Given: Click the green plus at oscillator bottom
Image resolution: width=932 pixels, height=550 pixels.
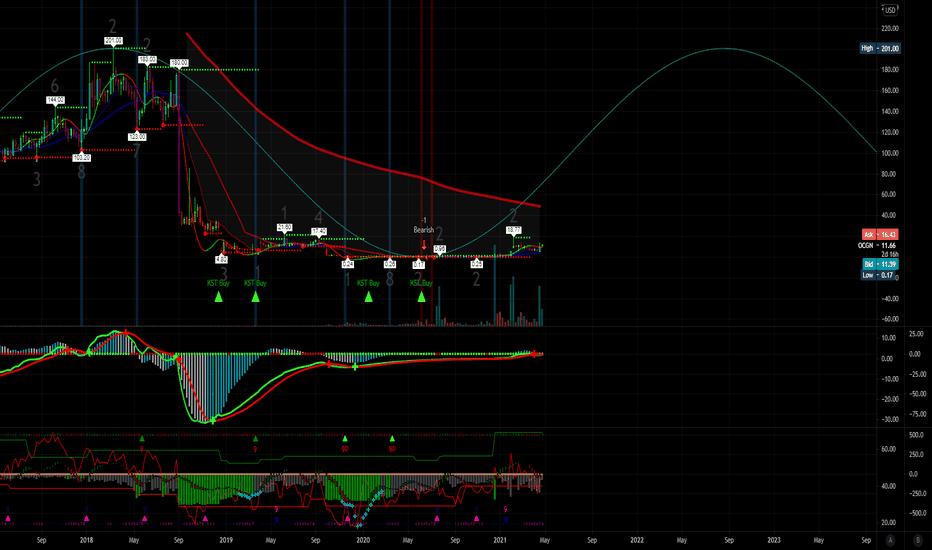Looking at the screenshot, I should pos(213,421).
